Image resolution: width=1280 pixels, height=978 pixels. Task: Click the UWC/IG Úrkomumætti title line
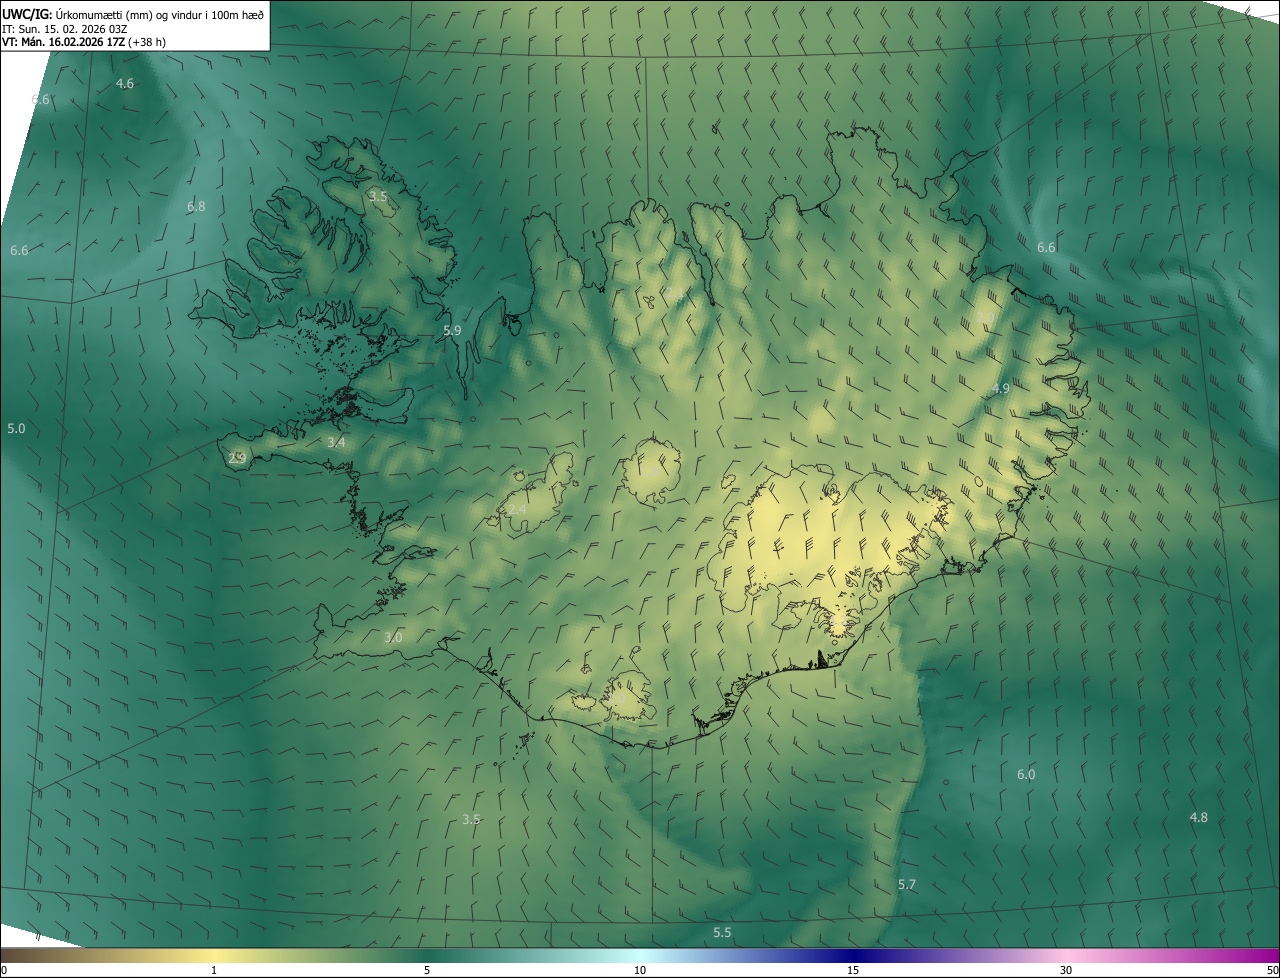tap(134, 14)
